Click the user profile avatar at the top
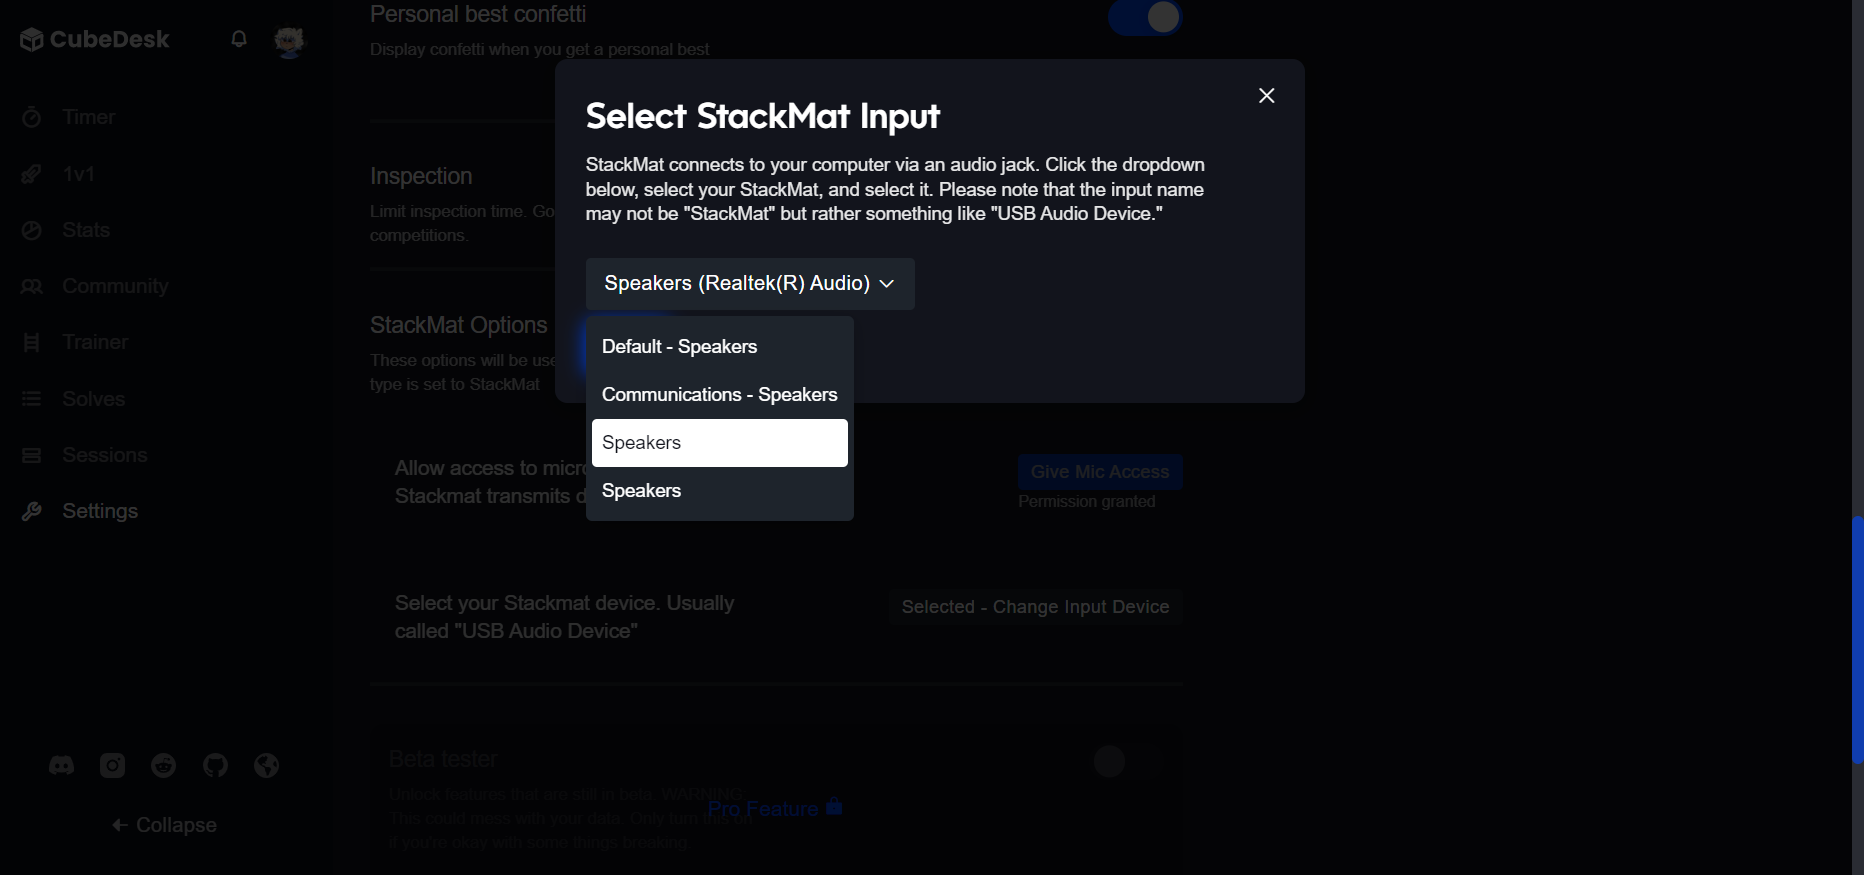The image size is (1864, 875). [x=289, y=41]
